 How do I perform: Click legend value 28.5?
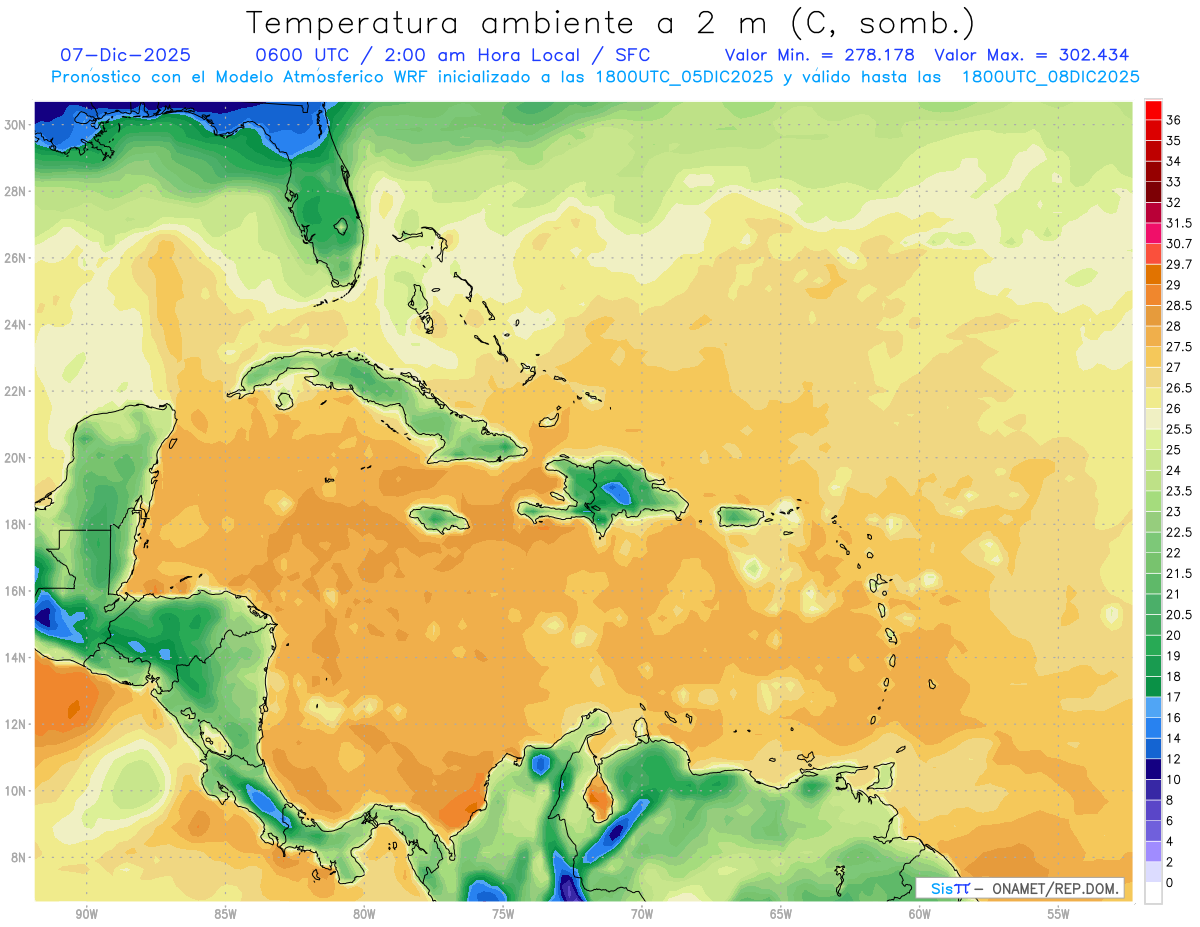[1179, 305]
